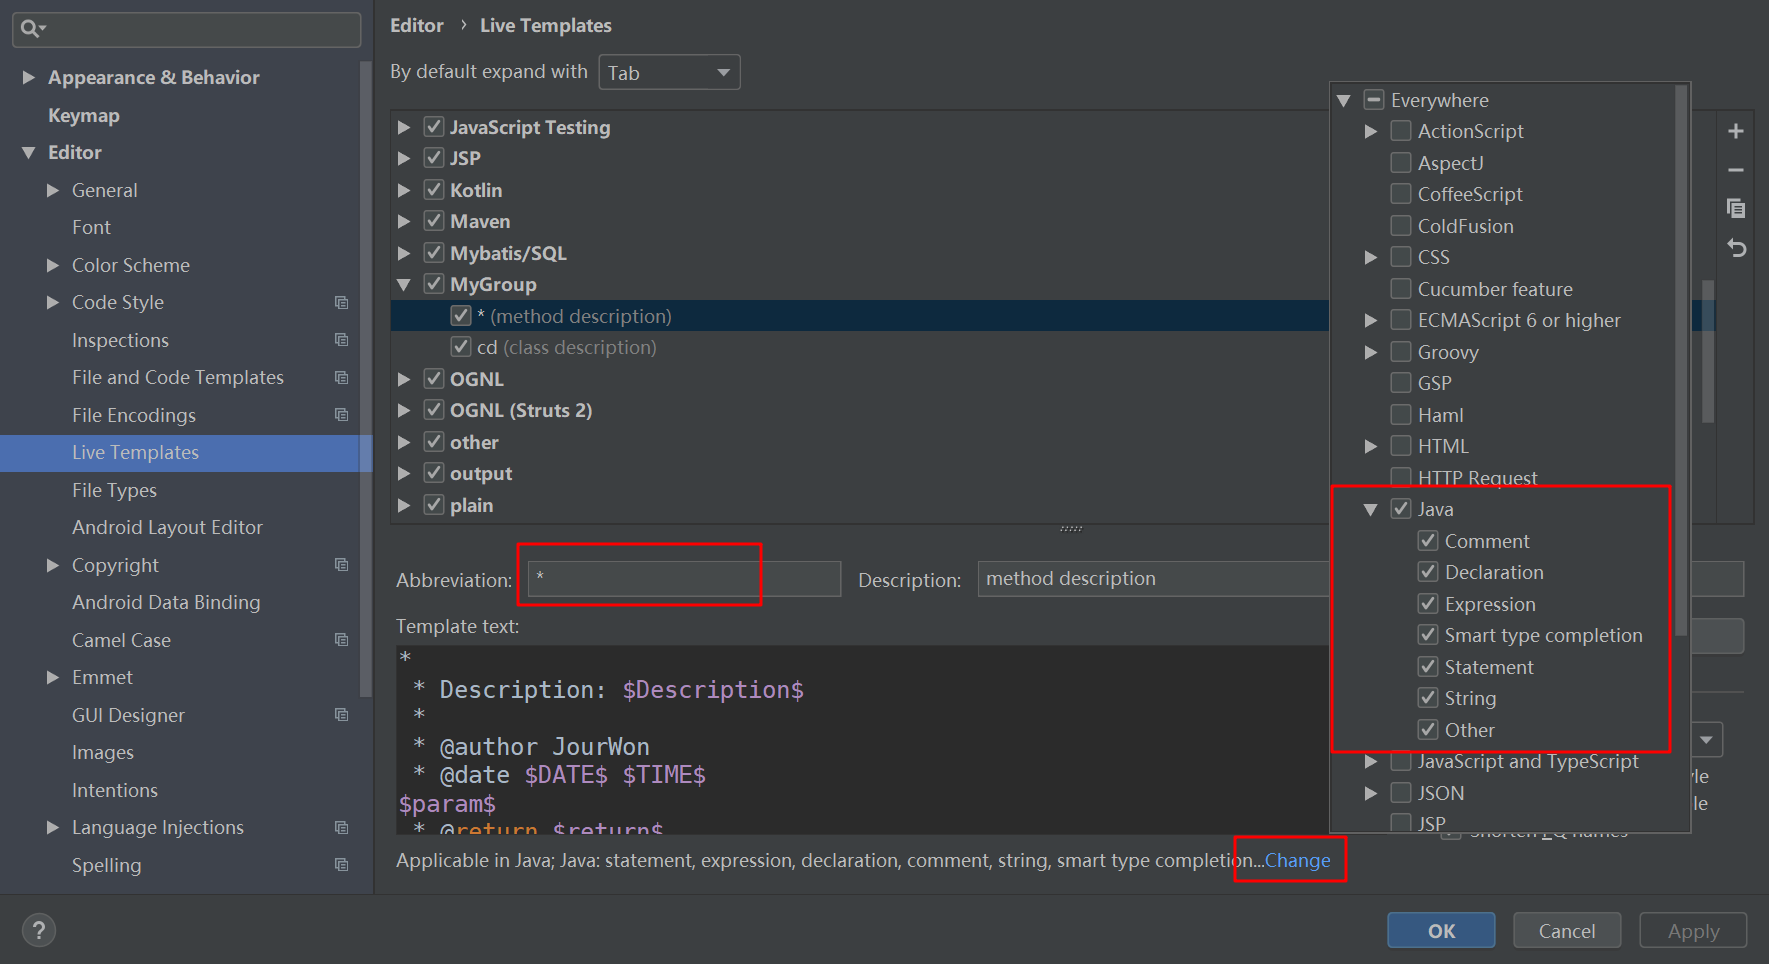Click the context popup vertical scrollbar
The height and width of the screenshot is (964, 1769).
1681,360
